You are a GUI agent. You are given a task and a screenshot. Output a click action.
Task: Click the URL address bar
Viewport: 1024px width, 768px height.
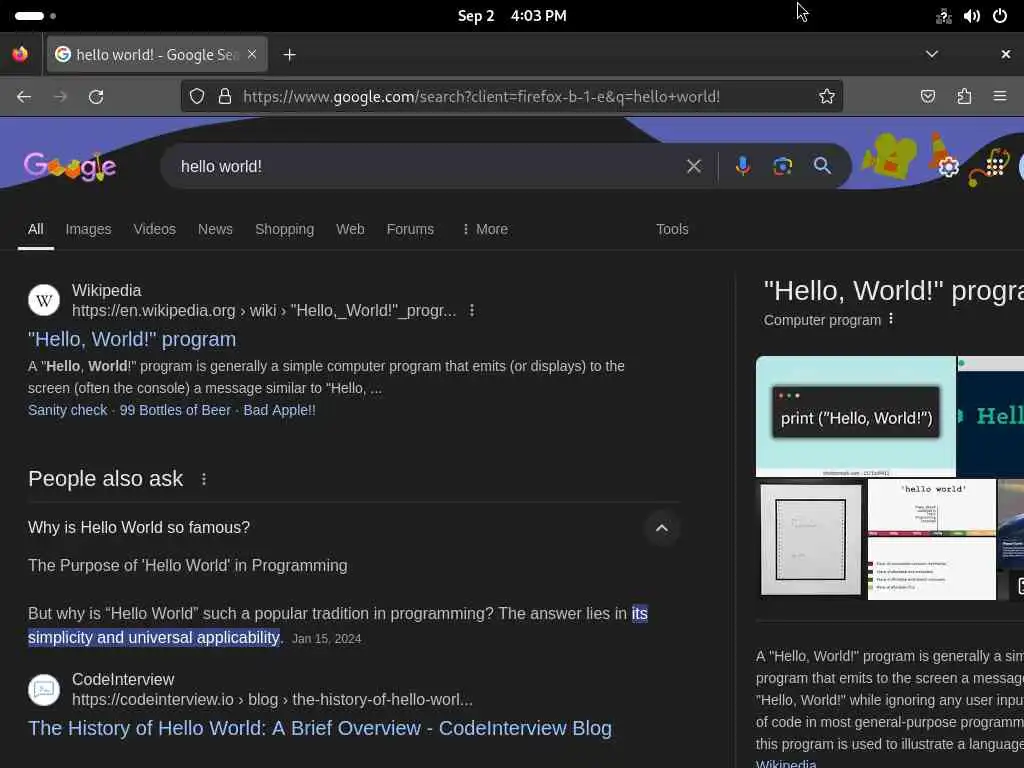pos(511,97)
